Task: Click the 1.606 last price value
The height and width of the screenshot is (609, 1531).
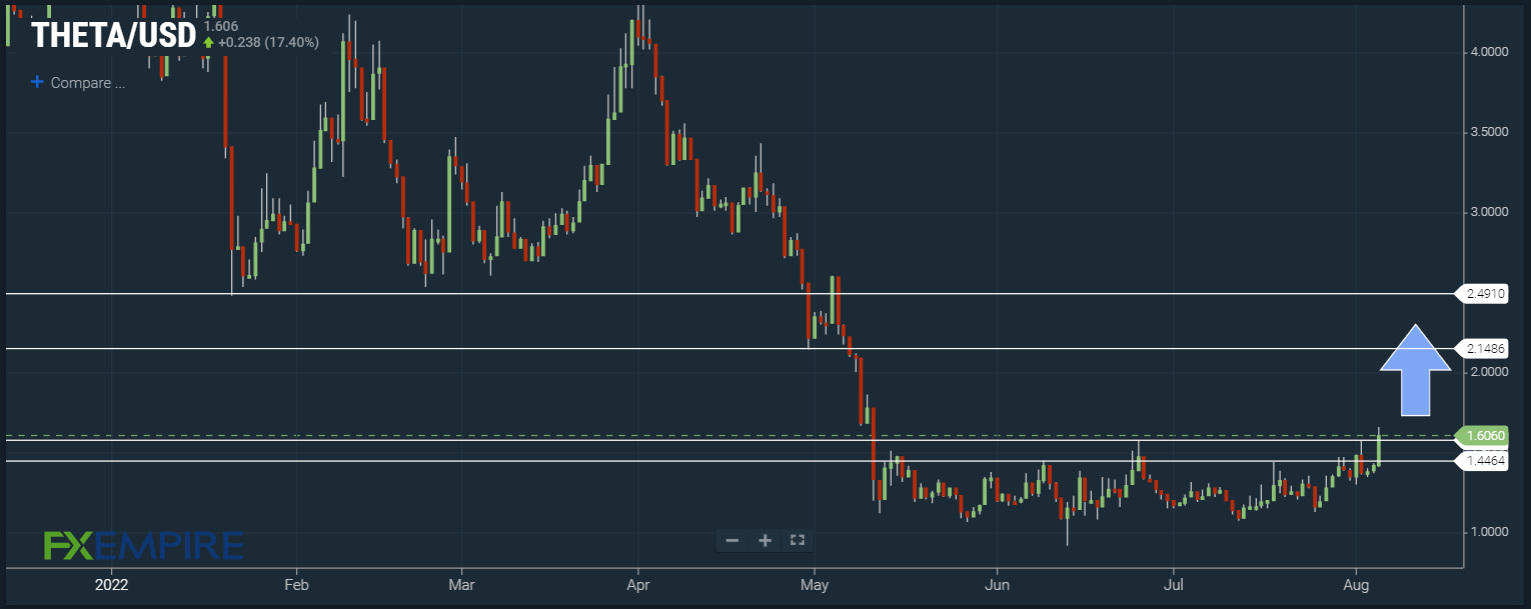Action: pyautogui.click(x=221, y=26)
